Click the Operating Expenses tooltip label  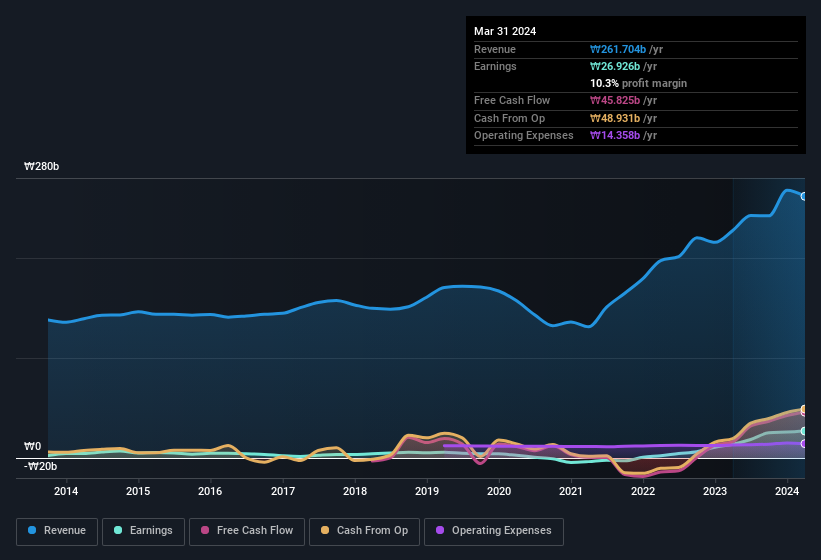524,136
